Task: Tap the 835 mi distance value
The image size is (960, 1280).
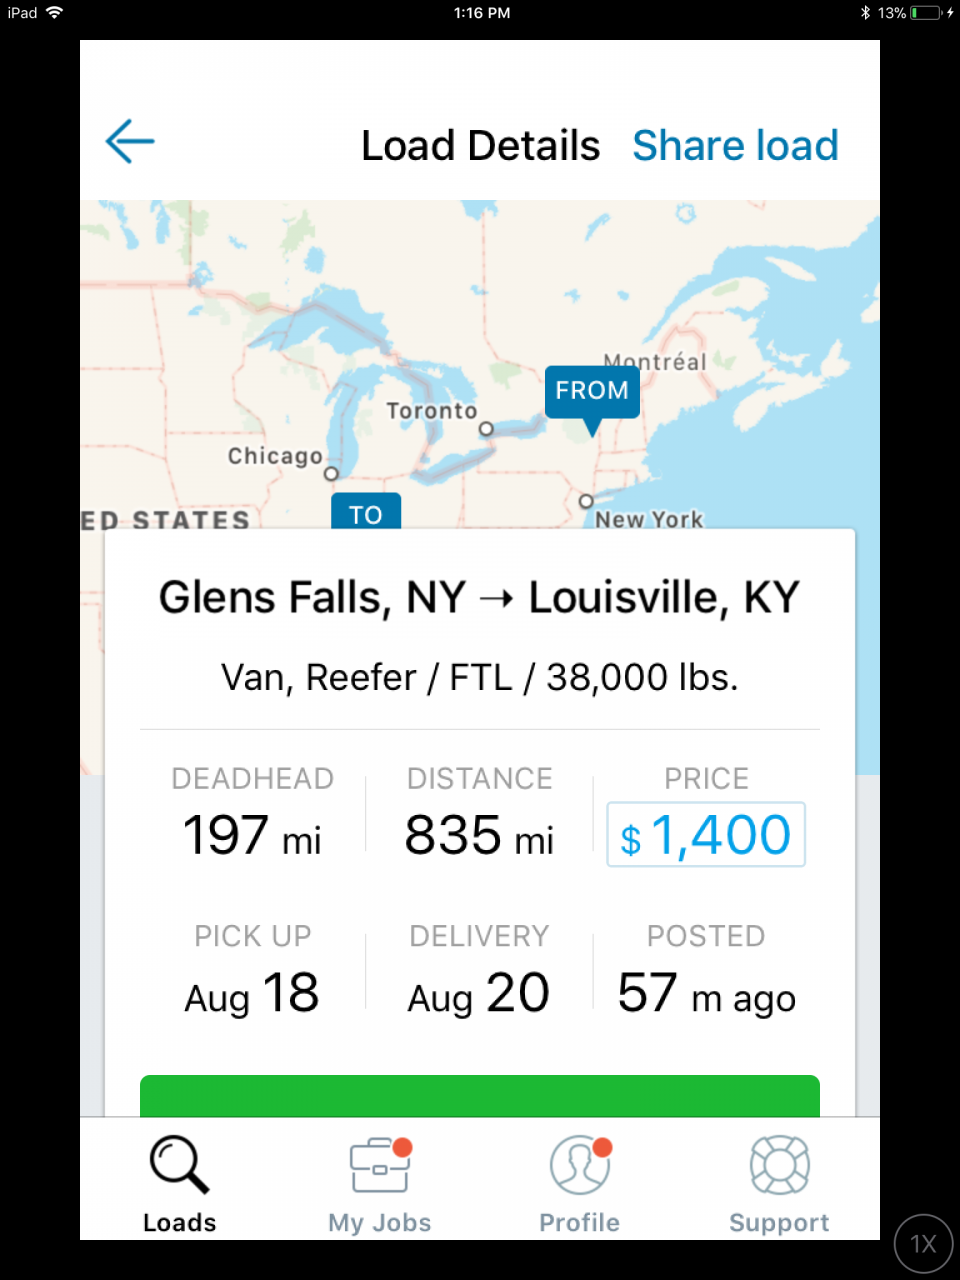Action: [479, 835]
